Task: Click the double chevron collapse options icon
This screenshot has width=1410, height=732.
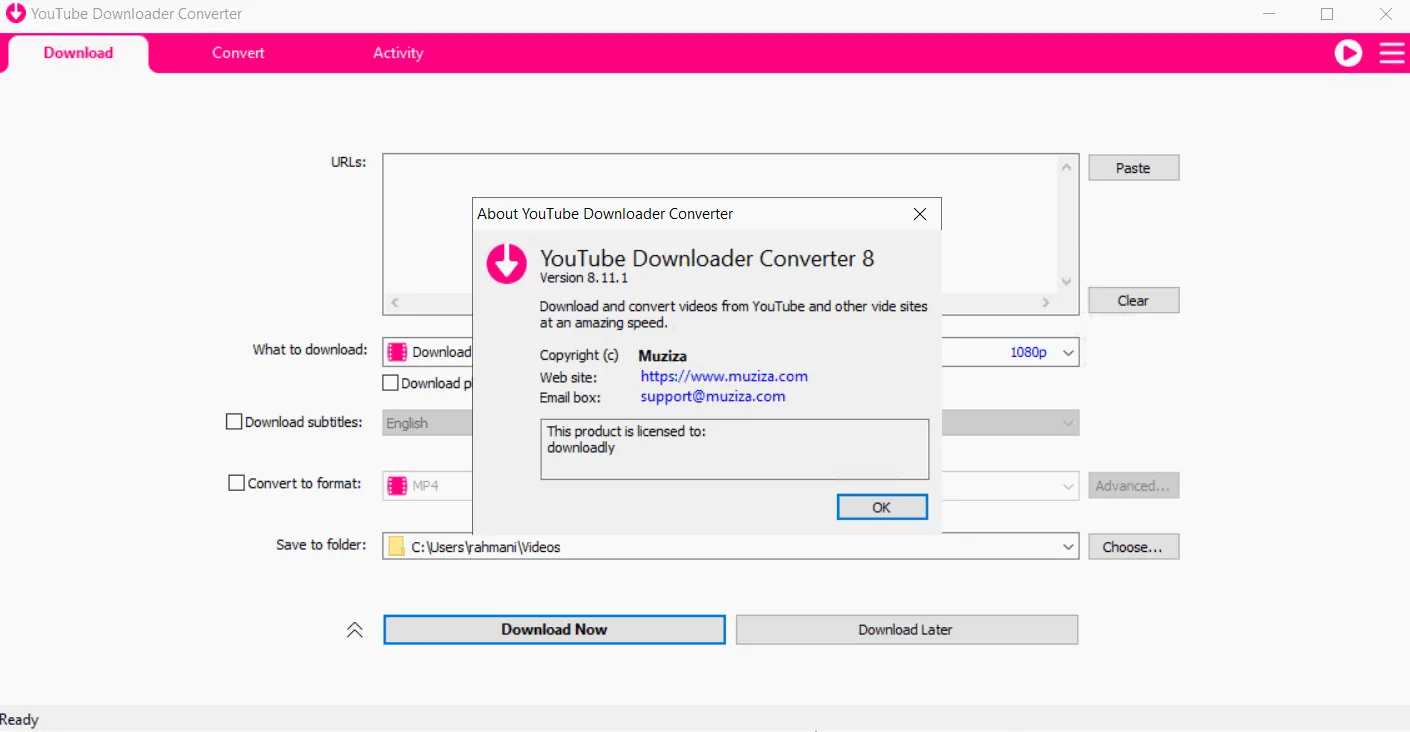Action: [355, 630]
